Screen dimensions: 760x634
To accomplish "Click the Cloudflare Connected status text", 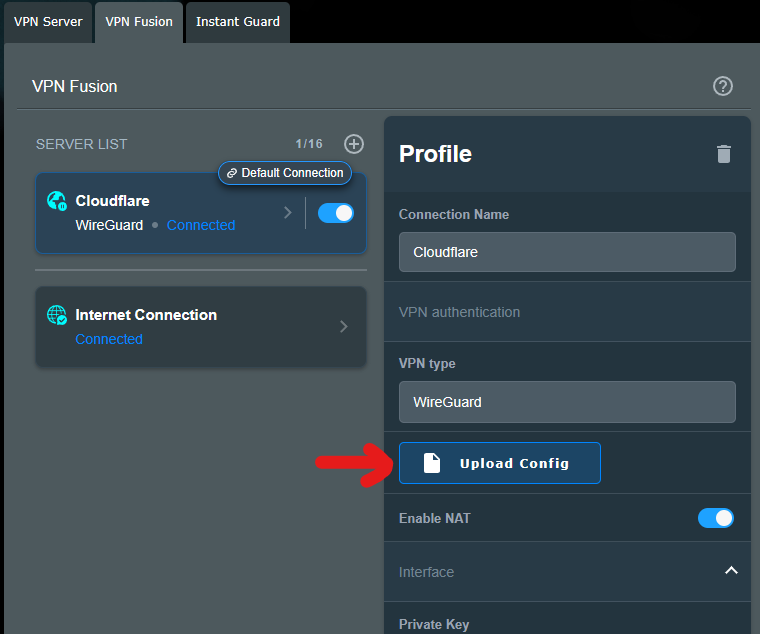I will [x=201, y=225].
